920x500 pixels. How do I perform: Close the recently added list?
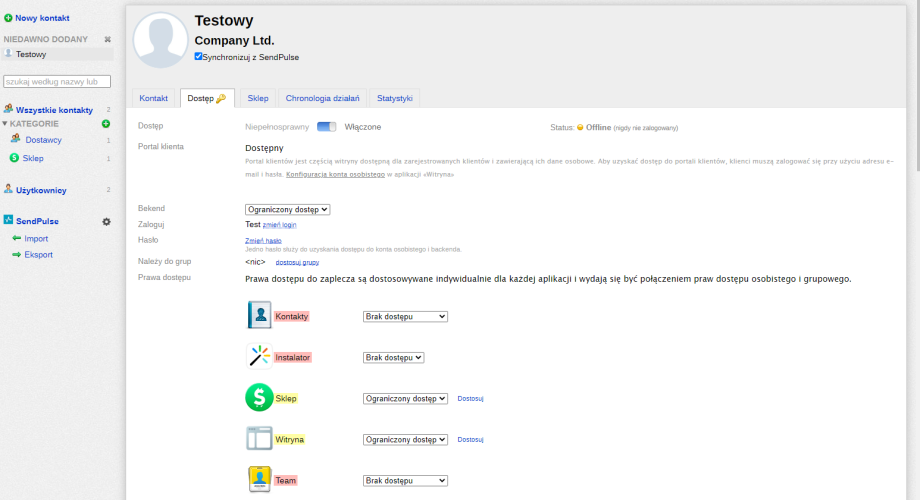tap(107, 39)
